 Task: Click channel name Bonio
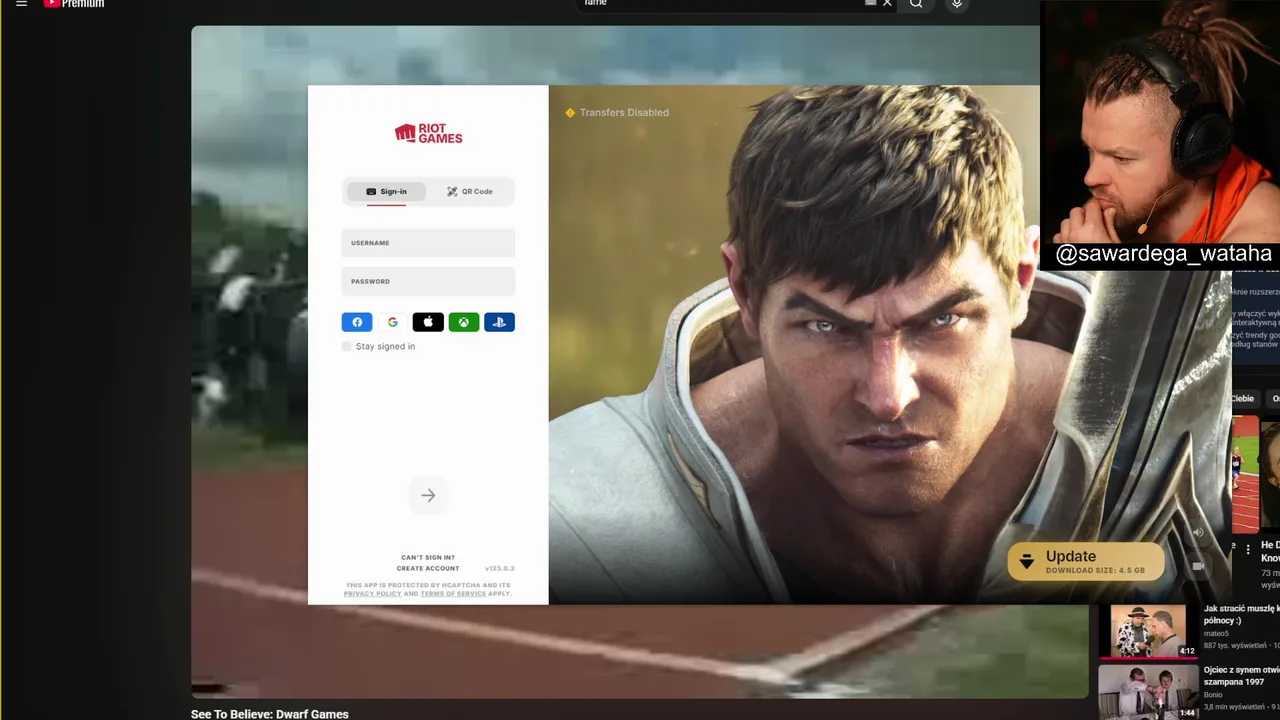coord(1215,695)
